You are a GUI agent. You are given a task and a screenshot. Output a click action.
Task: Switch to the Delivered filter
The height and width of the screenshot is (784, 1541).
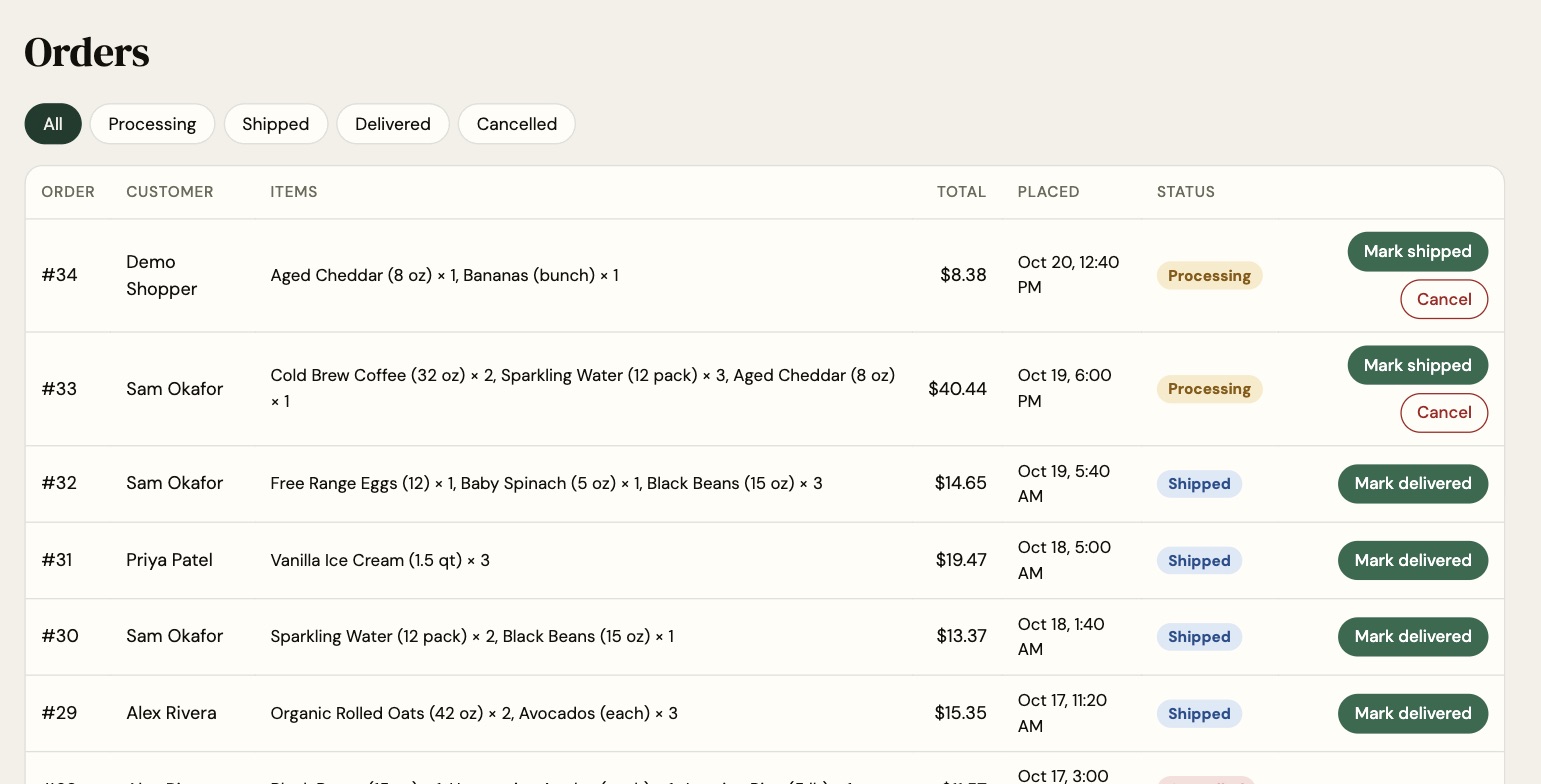(393, 124)
